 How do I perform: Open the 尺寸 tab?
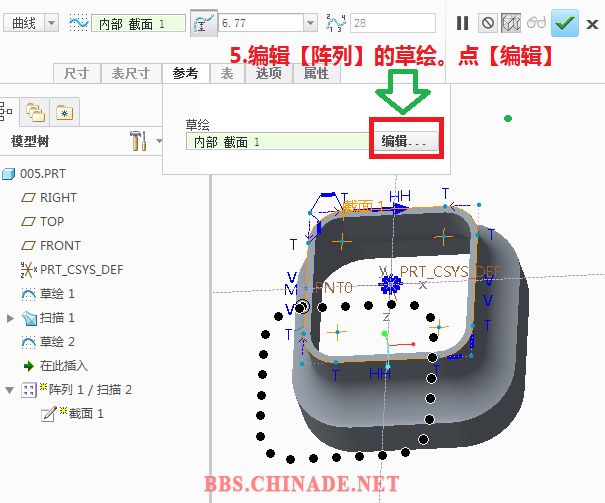pyautogui.click(x=77, y=73)
